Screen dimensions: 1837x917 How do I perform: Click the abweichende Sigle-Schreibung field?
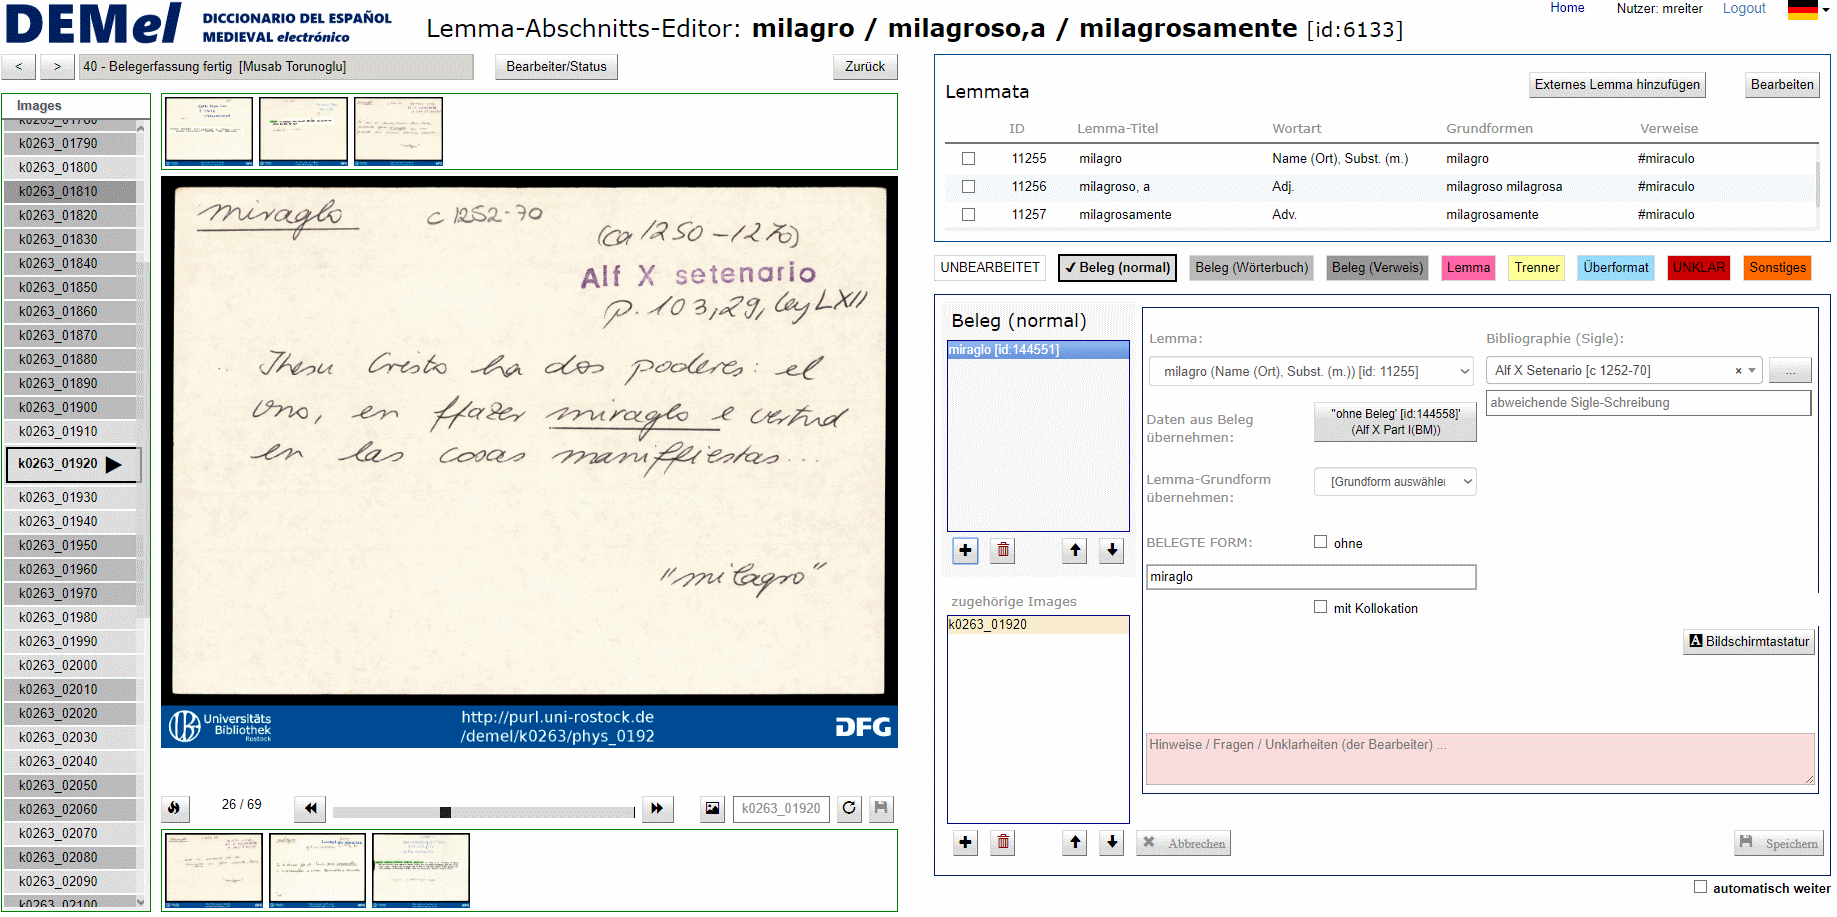pyautogui.click(x=1648, y=403)
